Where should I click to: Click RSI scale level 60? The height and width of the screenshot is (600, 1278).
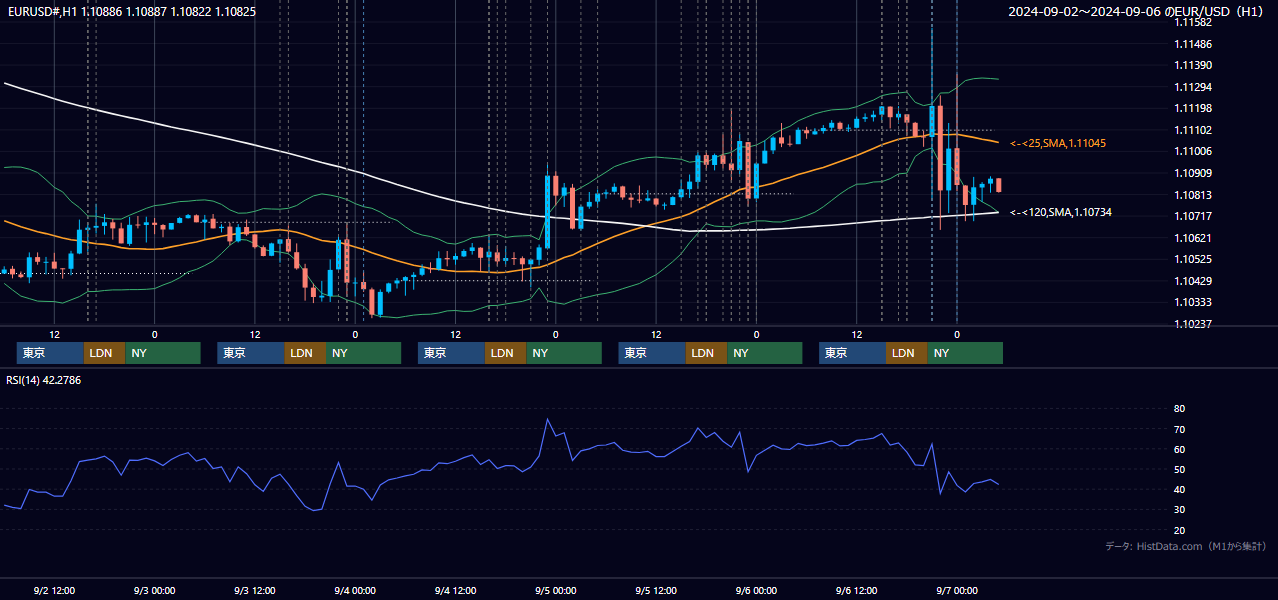(x=1180, y=449)
